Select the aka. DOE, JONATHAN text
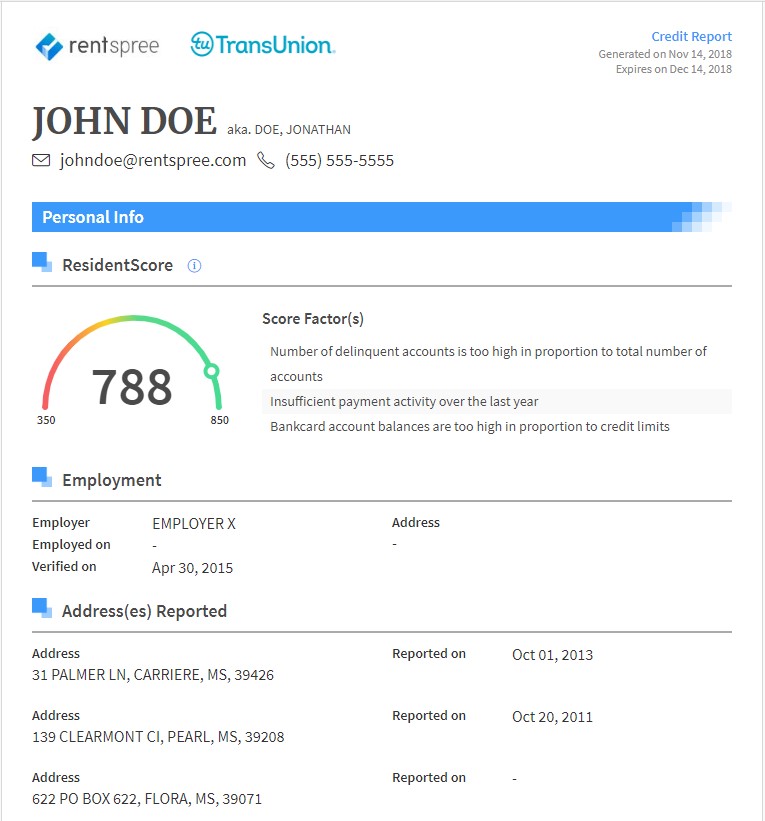Screen dimensions: 765x821 click(x=289, y=130)
